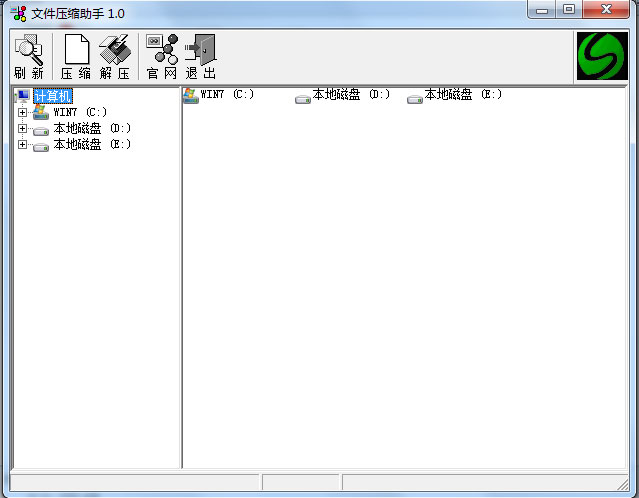The height and width of the screenshot is (498, 639).
Task: Expand the 本地磁盘 (E:) tree node
Action: (x=22, y=144)
